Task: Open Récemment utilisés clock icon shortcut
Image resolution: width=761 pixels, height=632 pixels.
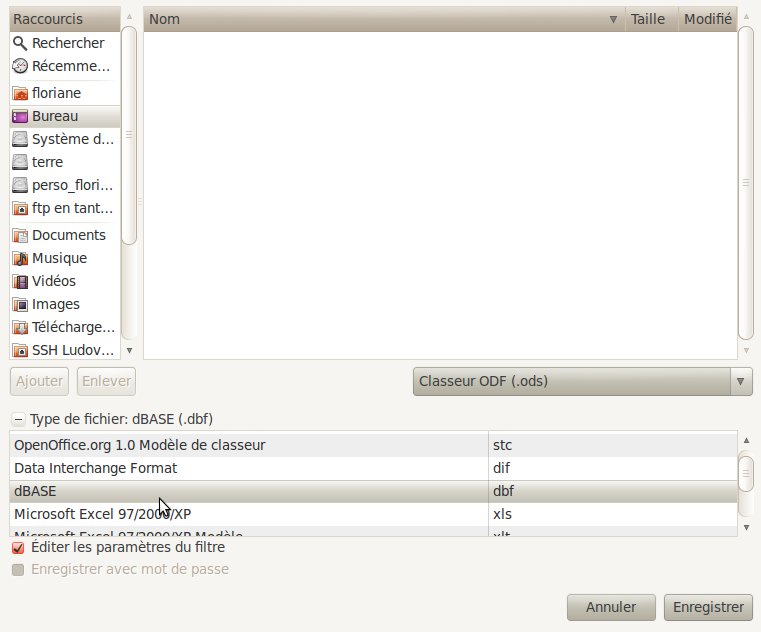Action: 20,66
